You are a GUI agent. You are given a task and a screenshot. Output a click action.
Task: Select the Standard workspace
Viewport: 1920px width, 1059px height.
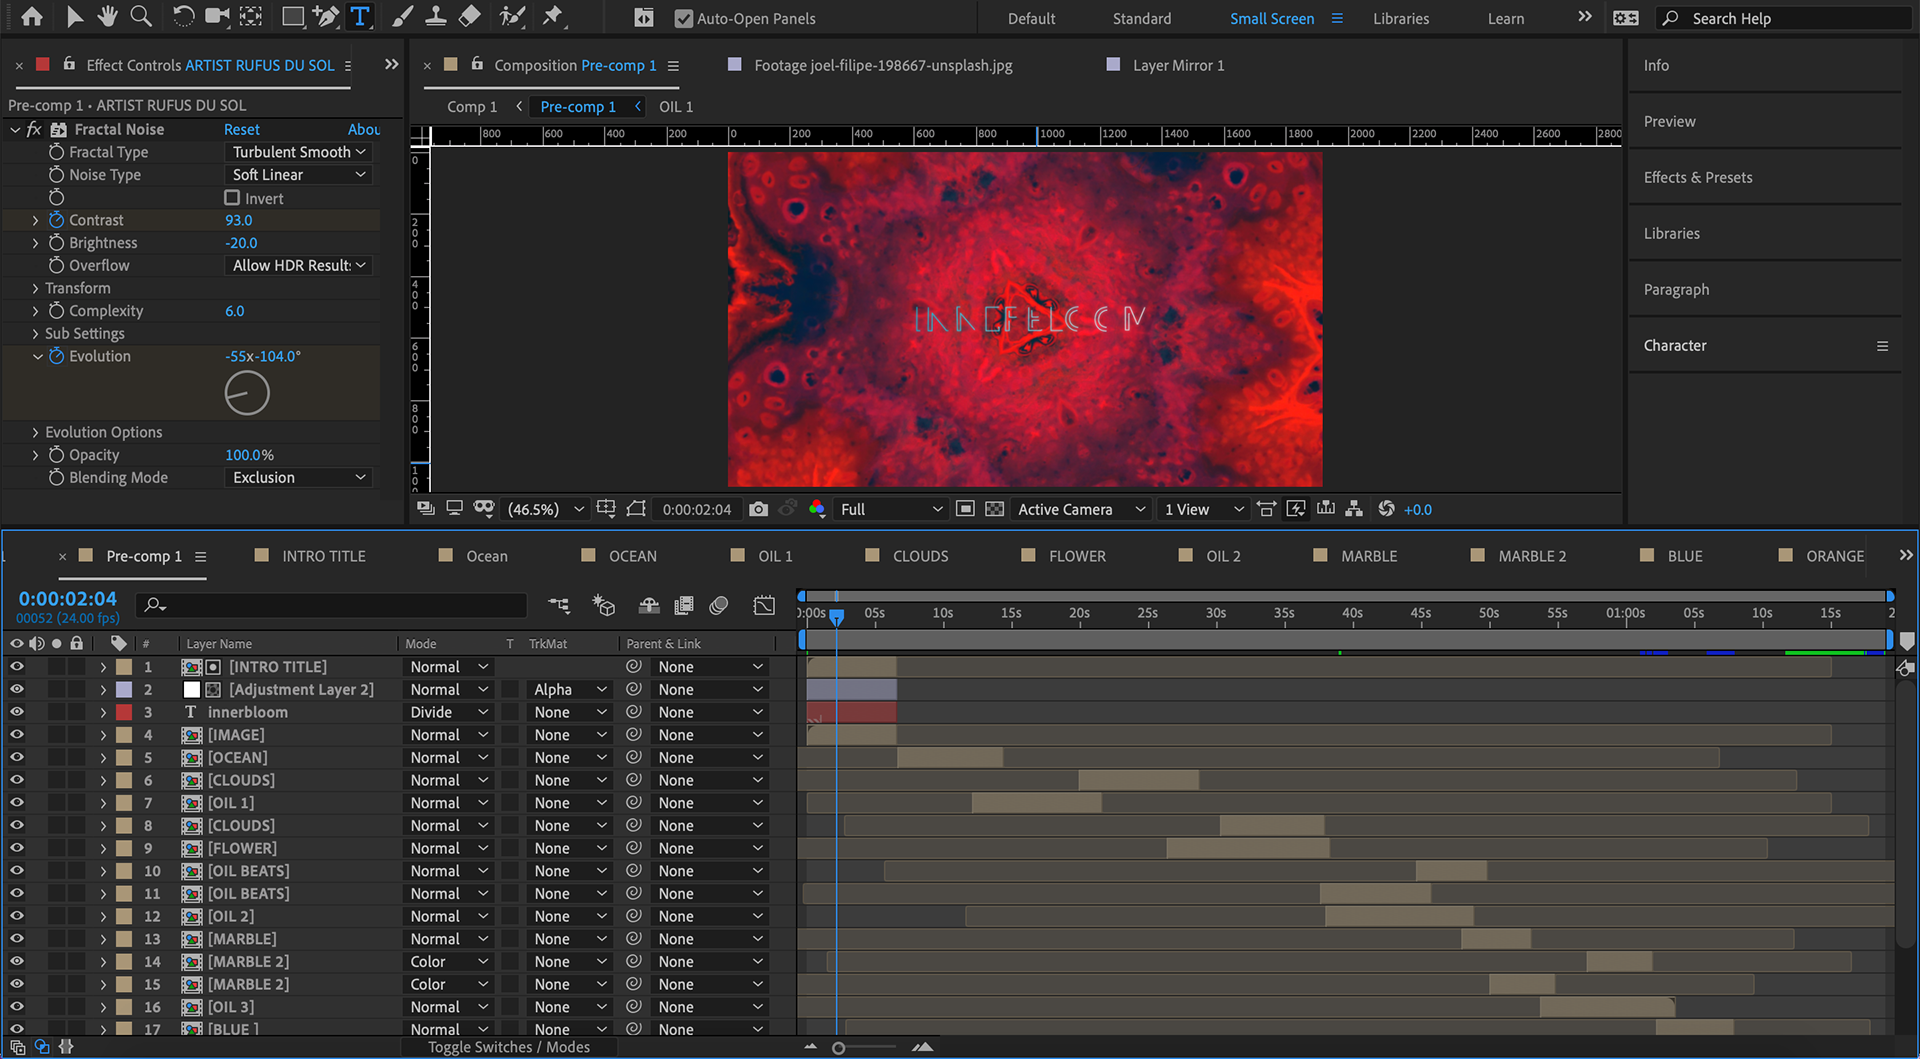pyautogui.click(x=1141, y=18)
